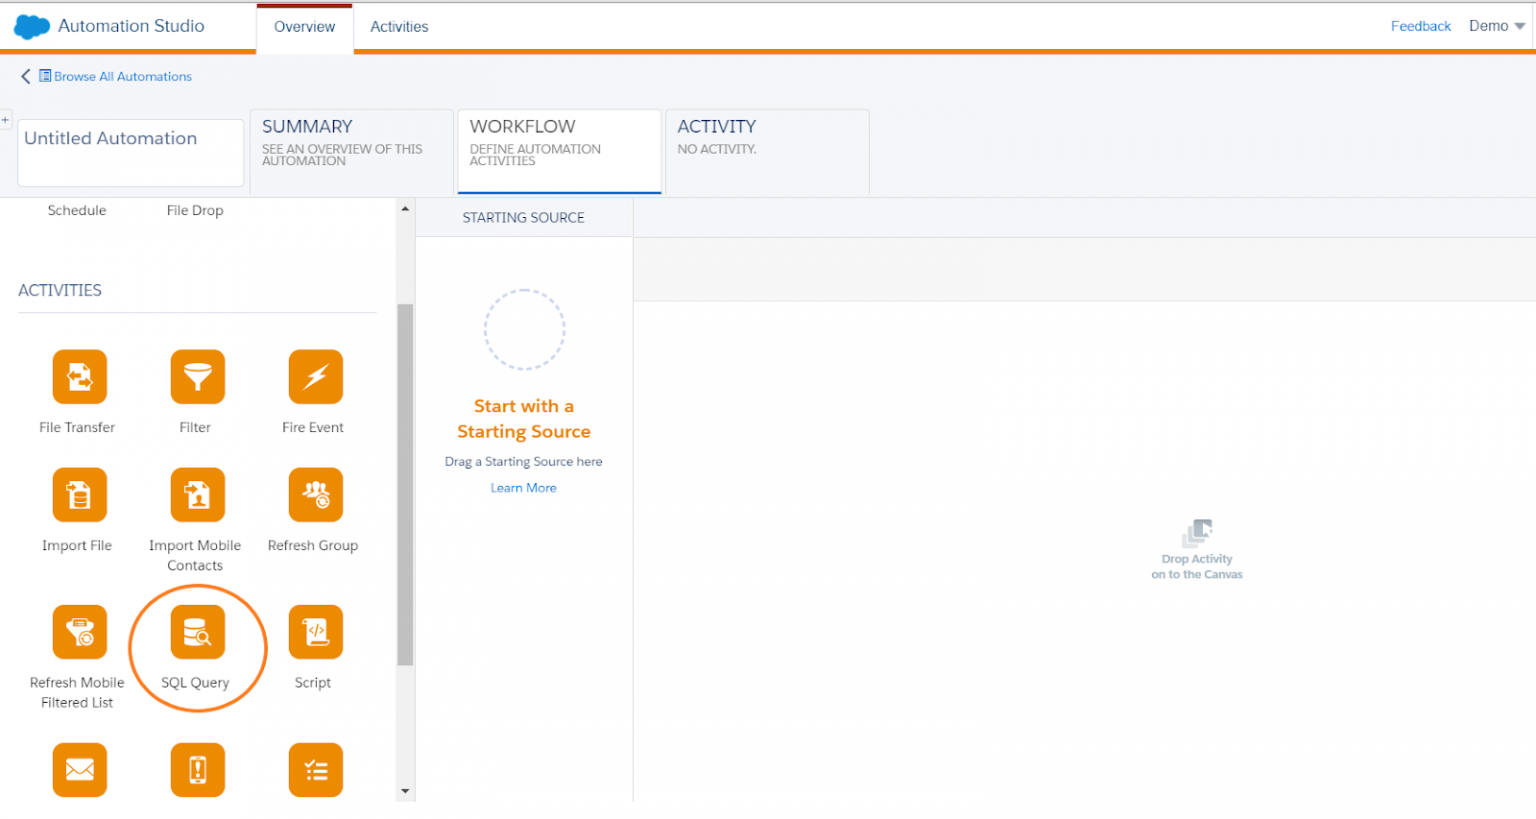1536x819 pixels.
Task: Select the Filter activity
Action: [197, 377]
